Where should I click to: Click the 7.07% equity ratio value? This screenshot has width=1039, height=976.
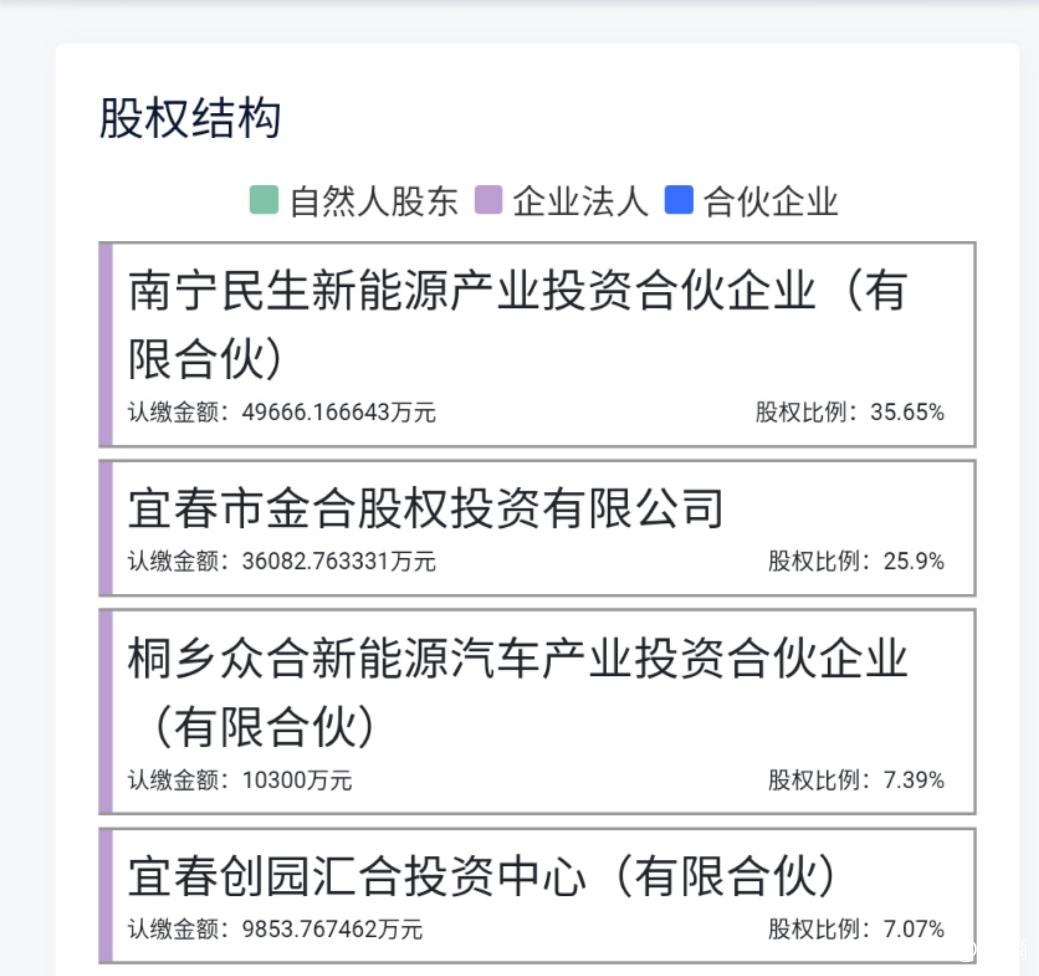(914, 929)
